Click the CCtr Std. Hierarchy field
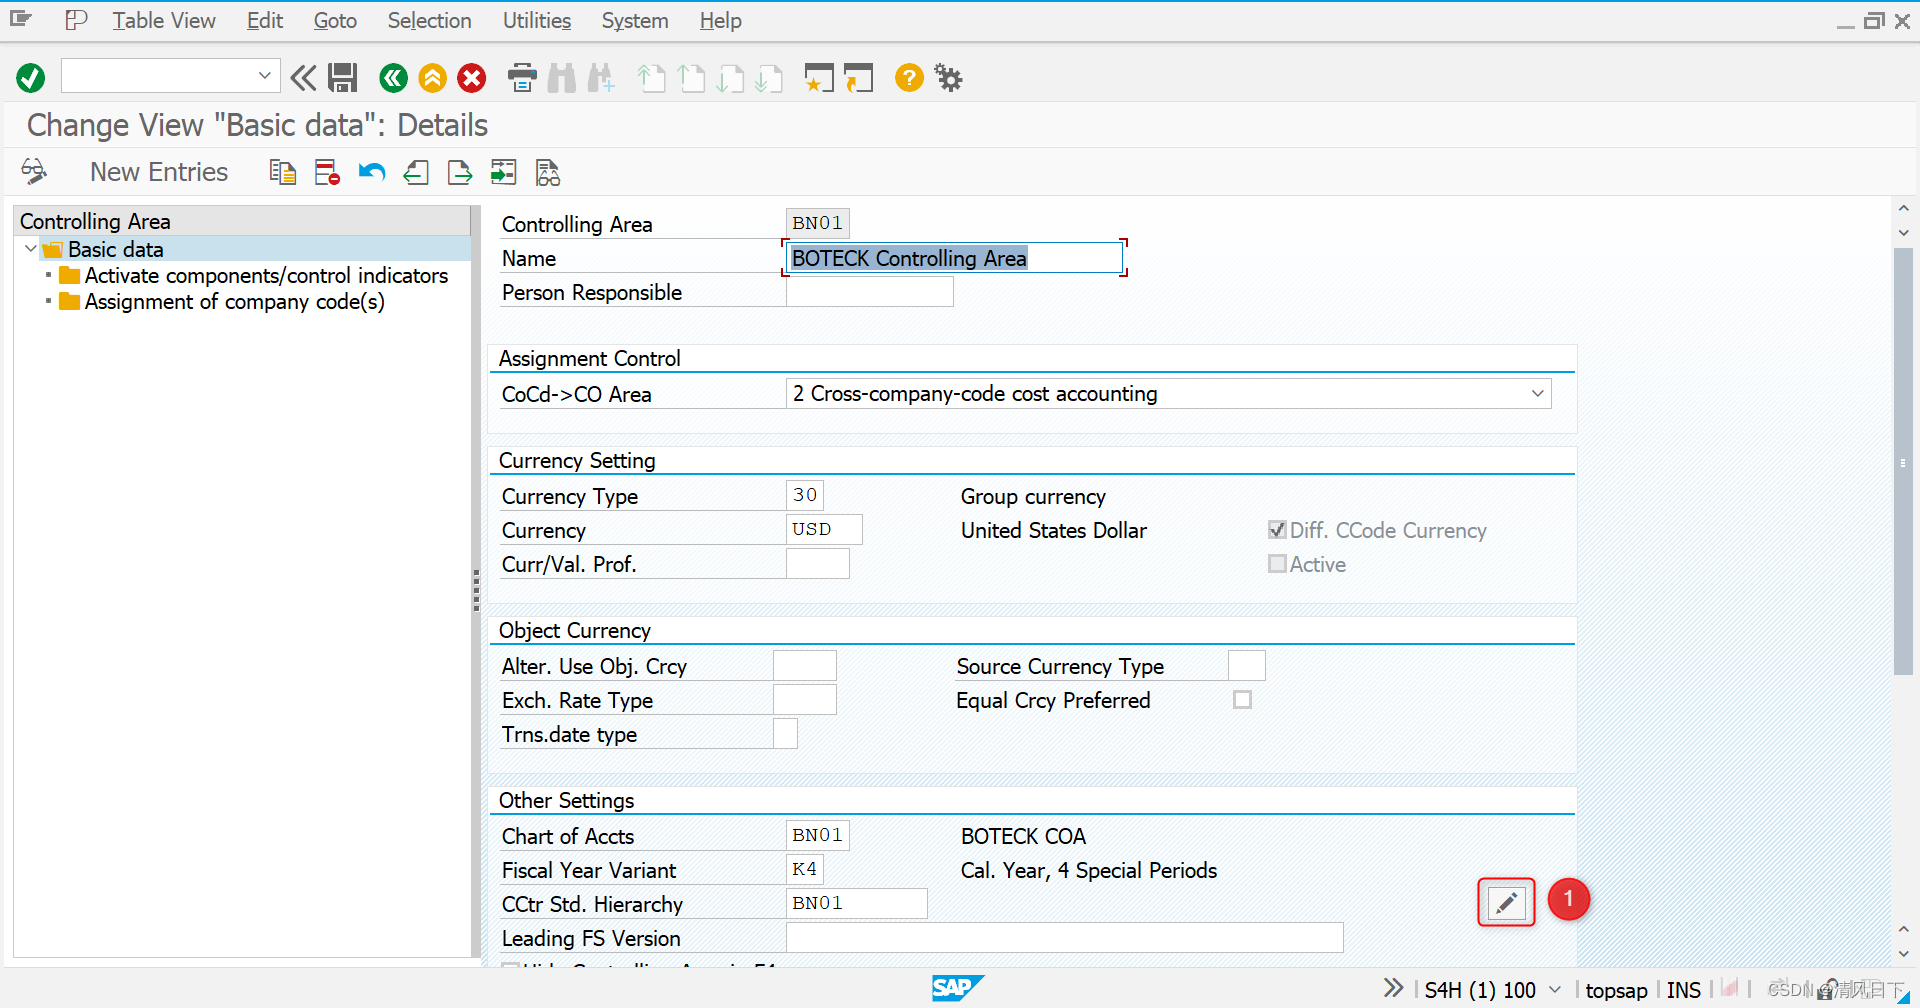Image resolution: width=1920 pixels, height=1008 pixels. 857,903
